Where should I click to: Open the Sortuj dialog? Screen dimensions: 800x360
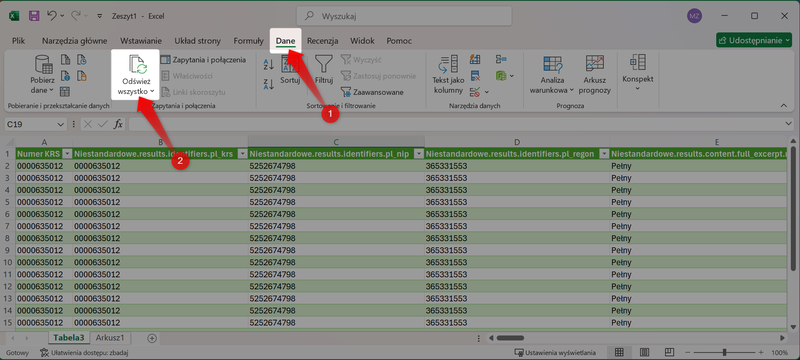click(x=290, y=69)
